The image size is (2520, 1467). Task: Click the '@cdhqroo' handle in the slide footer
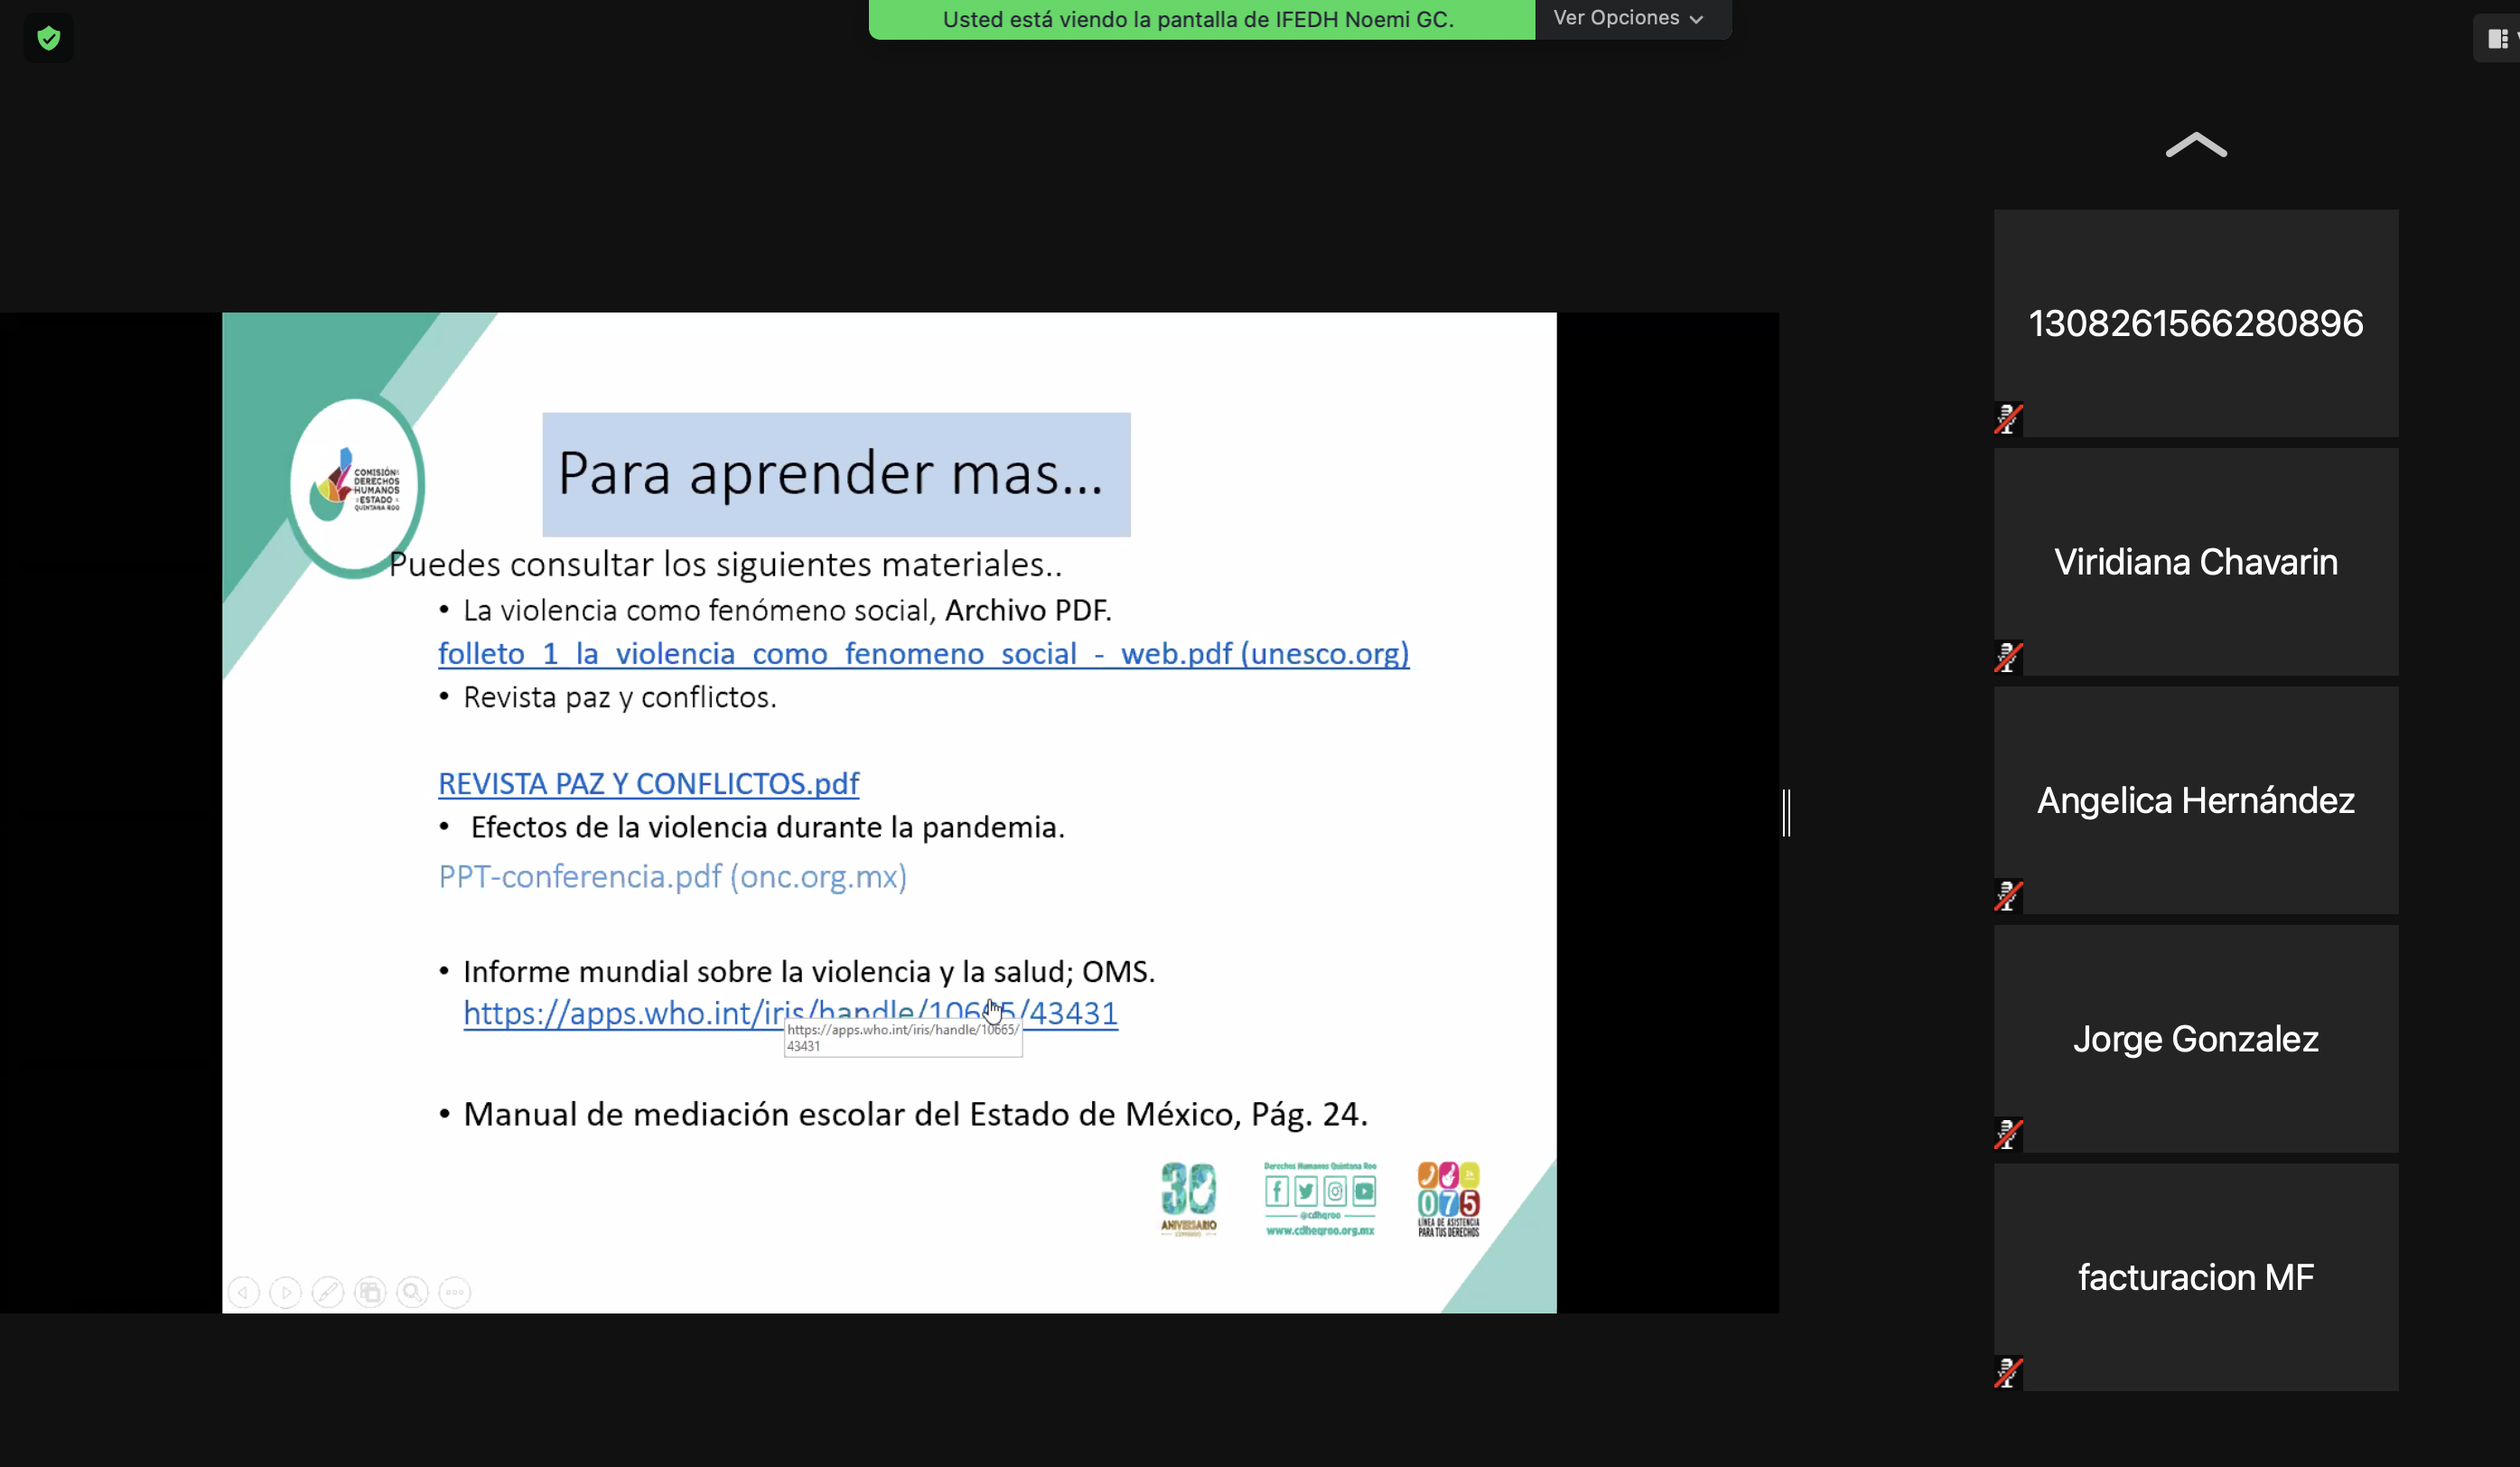click(1320, 1215)
